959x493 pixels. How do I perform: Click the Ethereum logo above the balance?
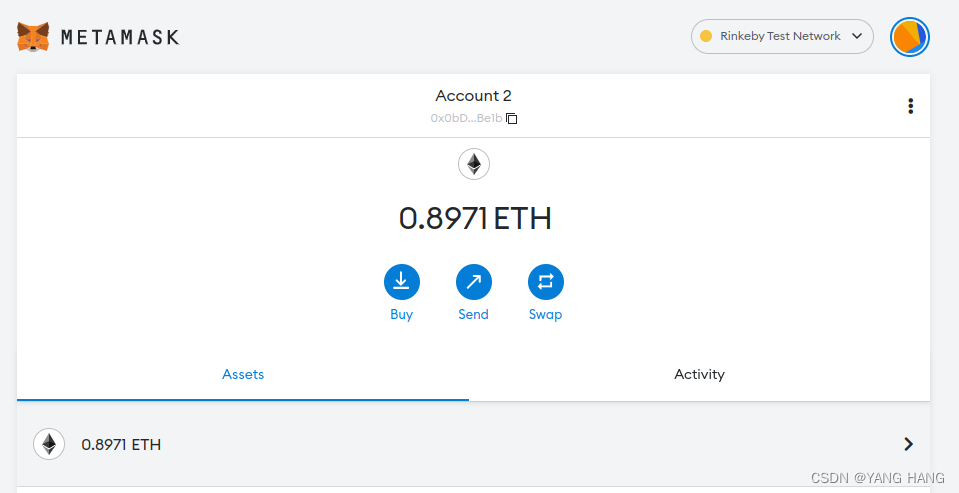coord(473,164)
